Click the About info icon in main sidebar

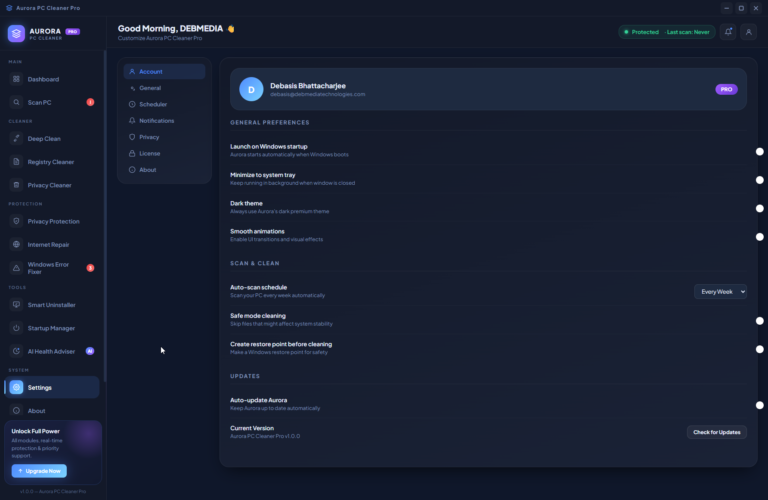[x=16, y=410]
